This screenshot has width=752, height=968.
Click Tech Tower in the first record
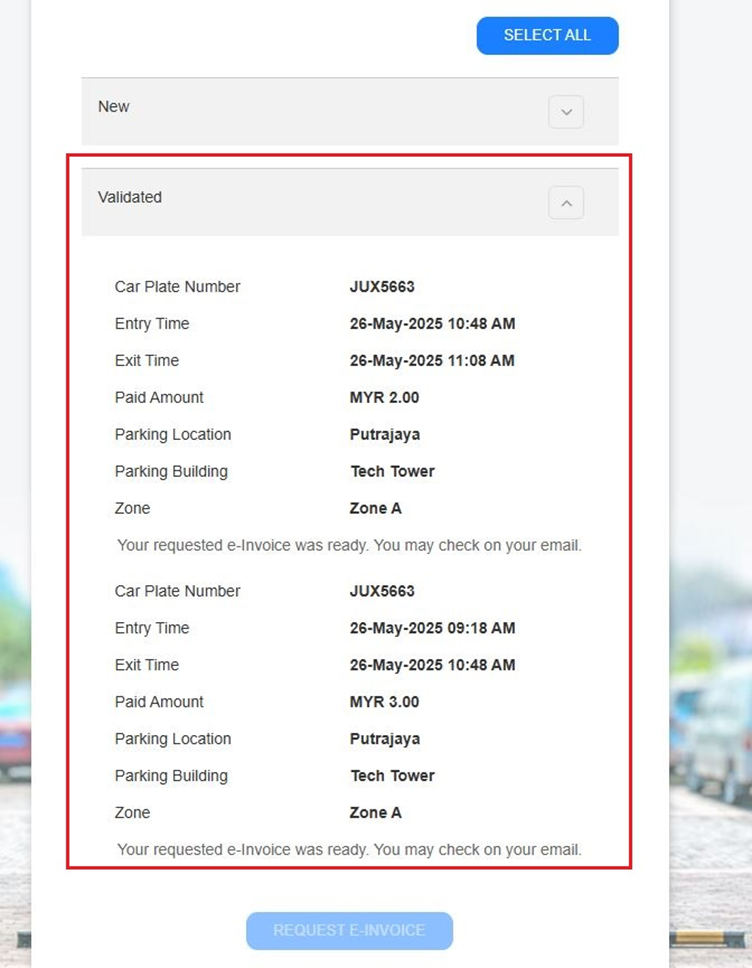392,471
